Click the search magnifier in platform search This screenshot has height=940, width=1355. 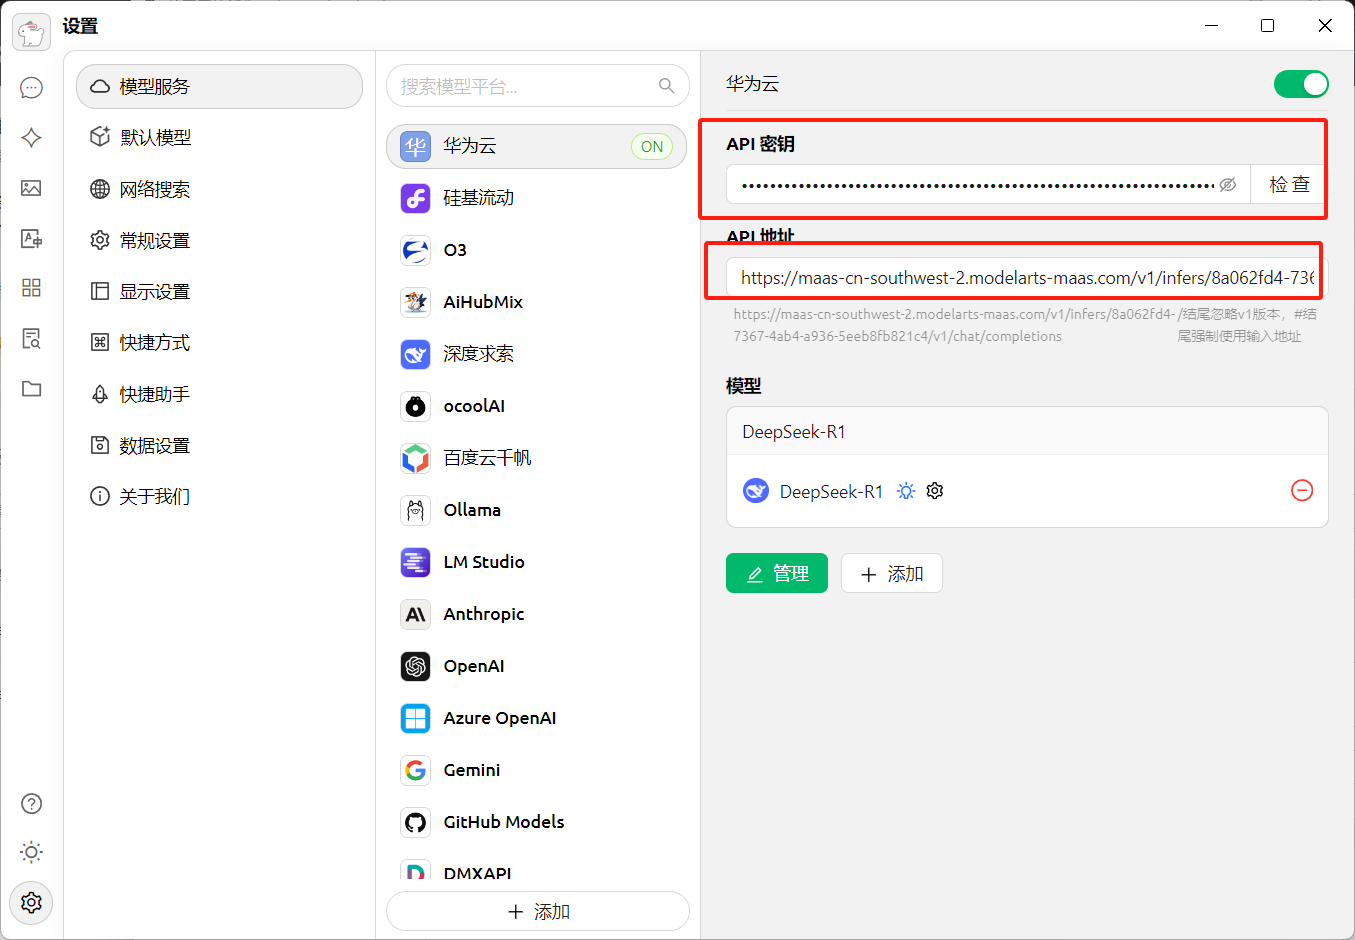666,86
